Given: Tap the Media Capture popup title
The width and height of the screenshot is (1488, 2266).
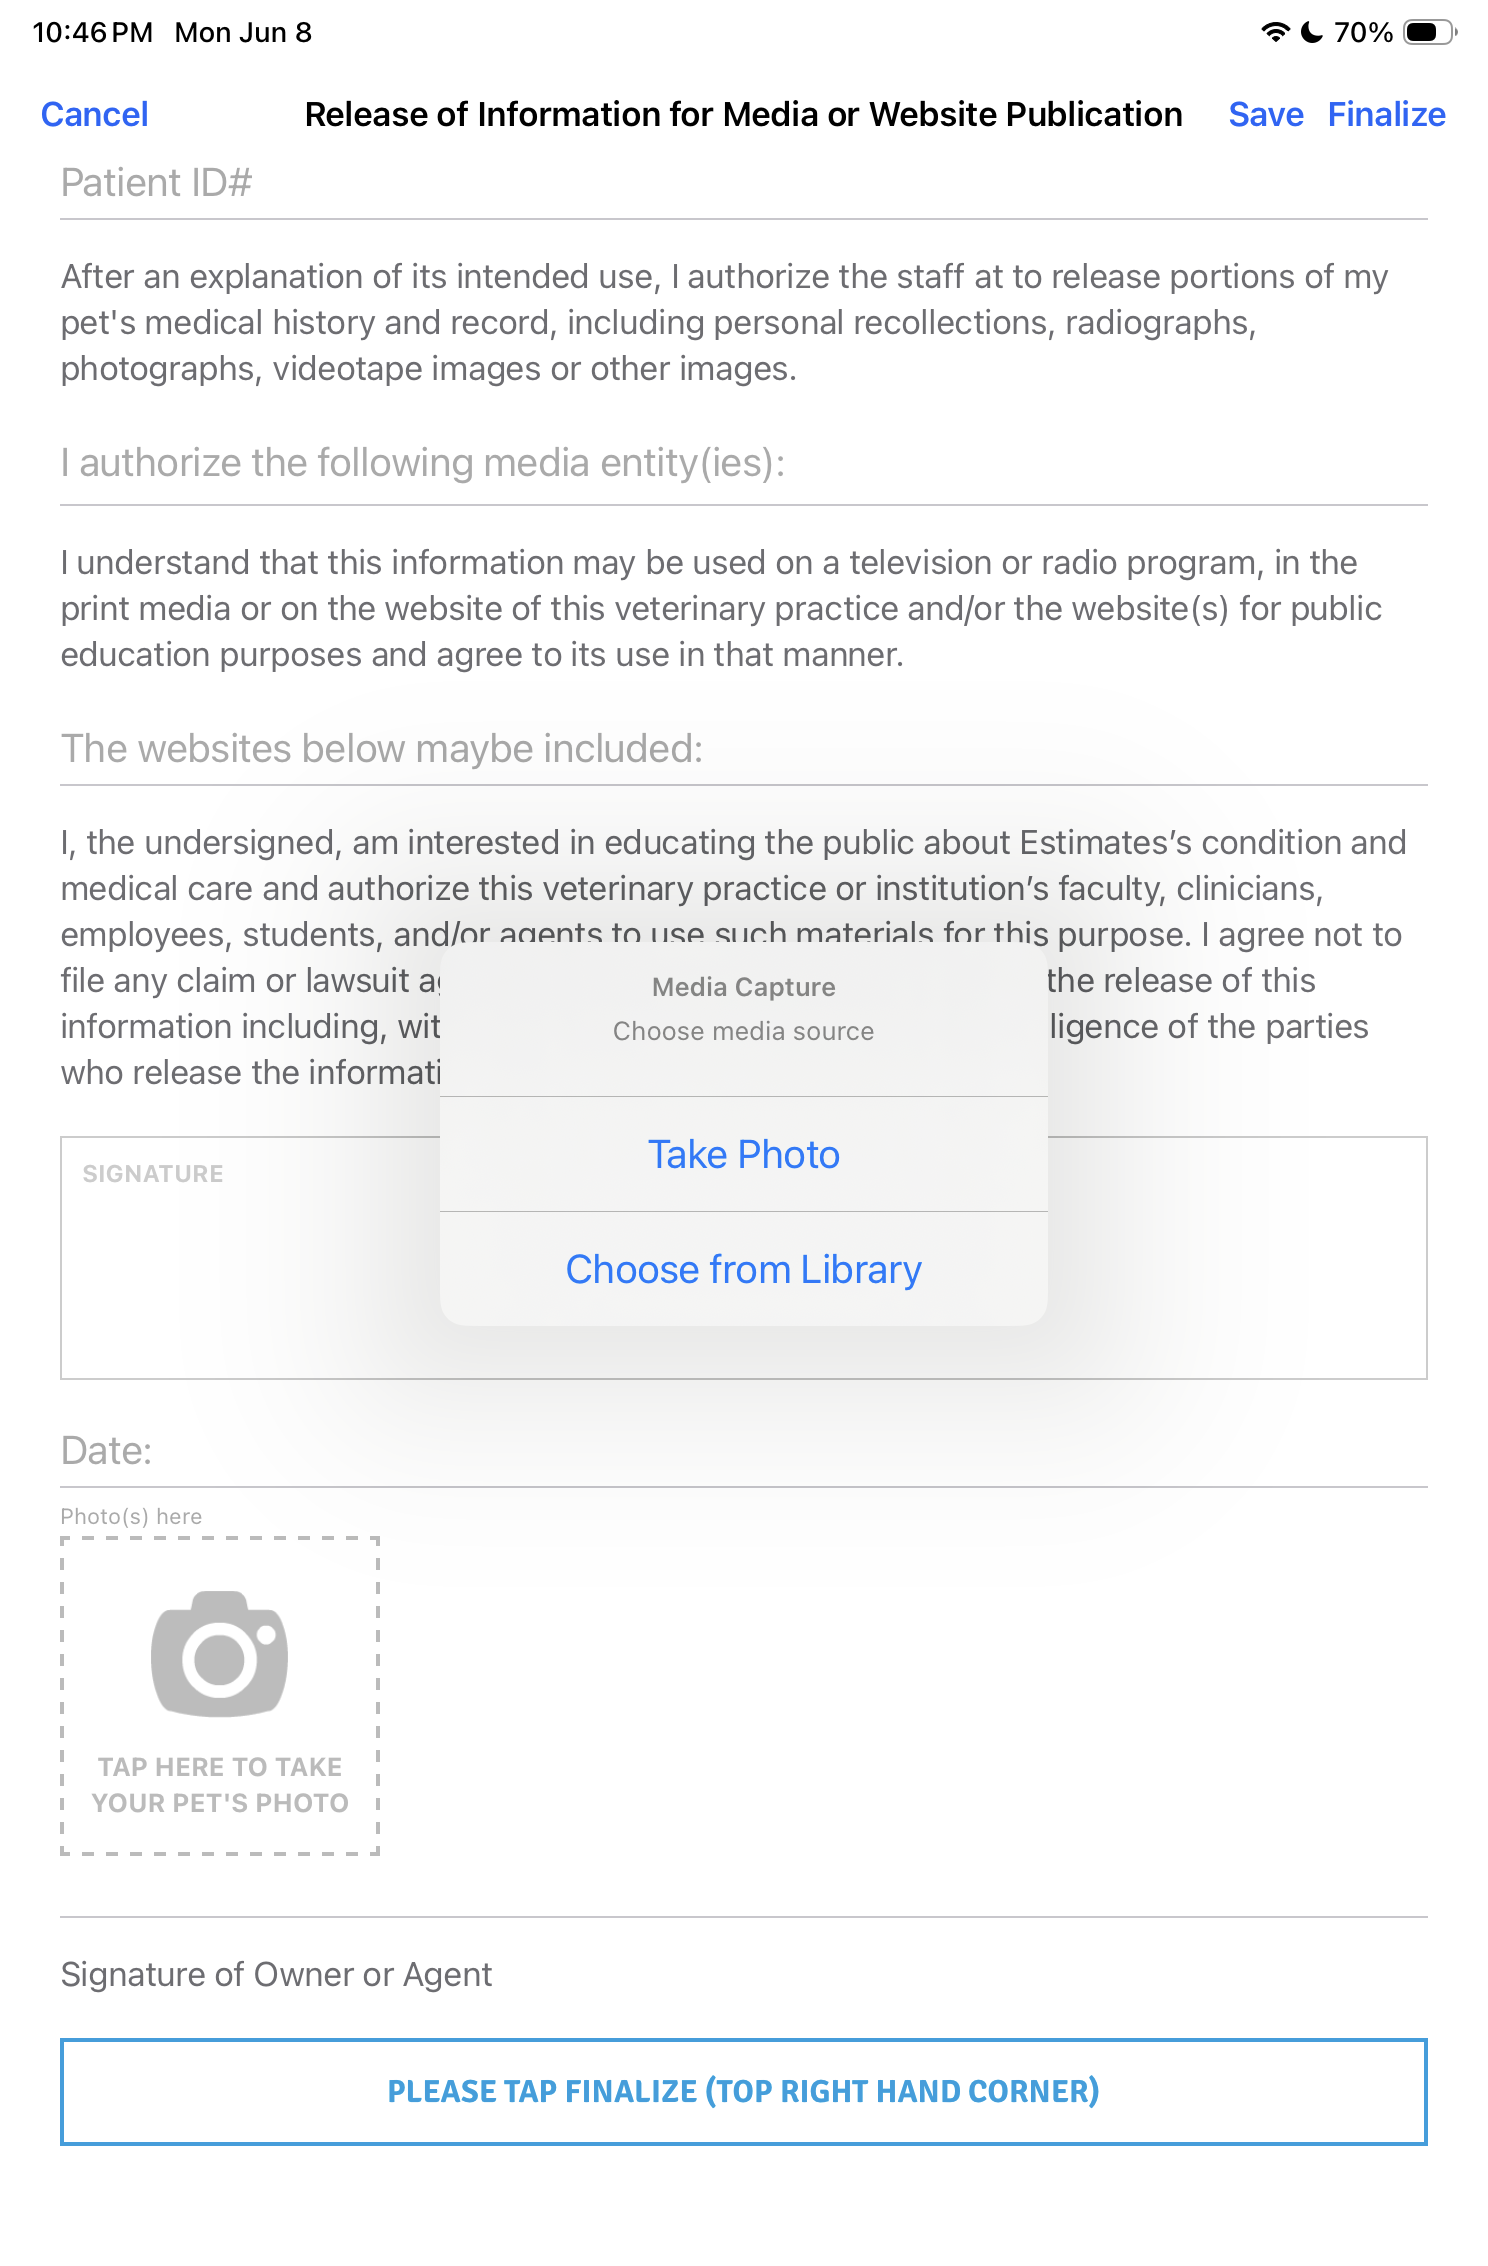Looking at the screenshot, I should [744, 987].
